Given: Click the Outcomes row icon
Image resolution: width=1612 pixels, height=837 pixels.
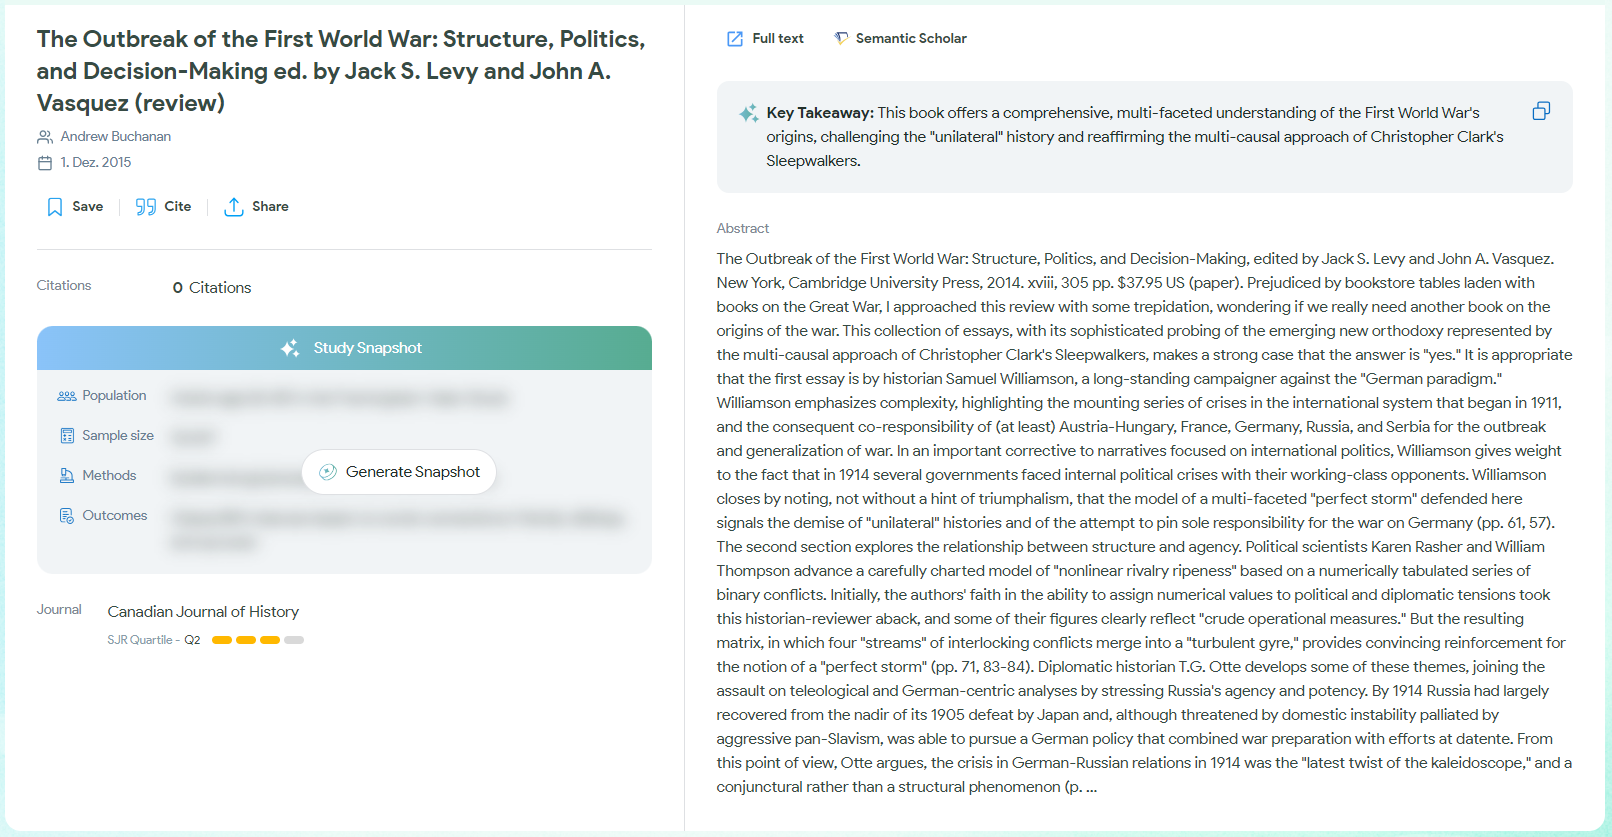Looking at the screenshot, I should pyautogui.click(x=67, y=516).
